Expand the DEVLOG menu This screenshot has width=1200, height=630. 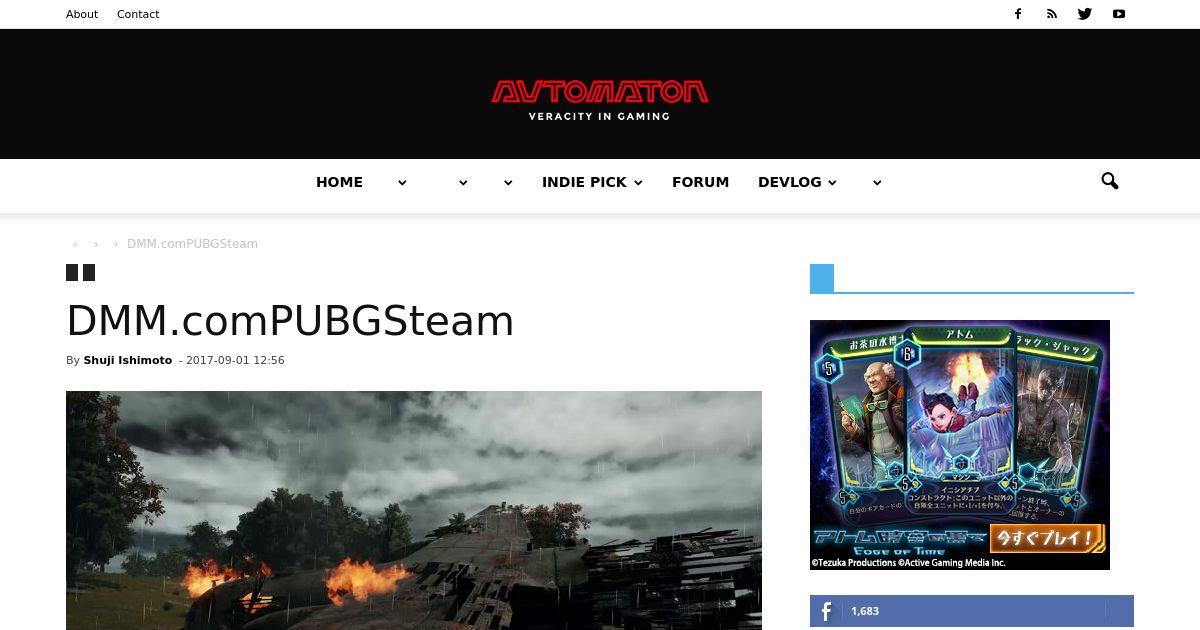pos(797,182)
